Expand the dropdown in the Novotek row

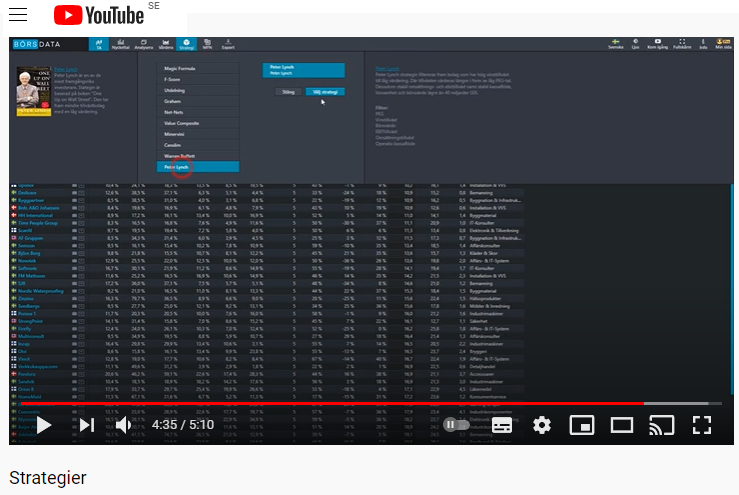82,261
